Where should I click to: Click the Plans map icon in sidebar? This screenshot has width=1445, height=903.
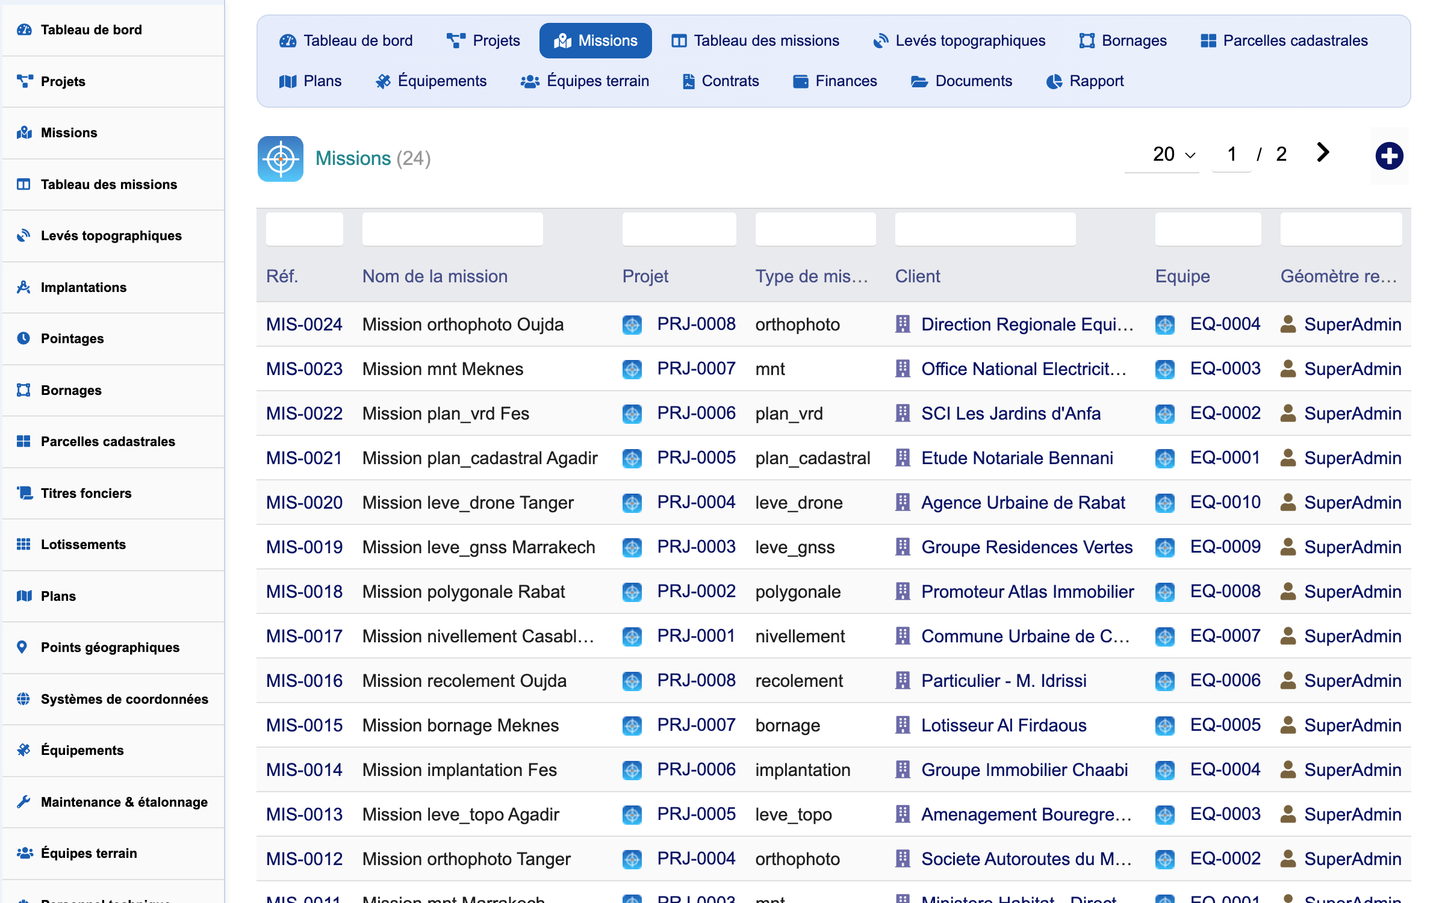[x=24, y=596]
